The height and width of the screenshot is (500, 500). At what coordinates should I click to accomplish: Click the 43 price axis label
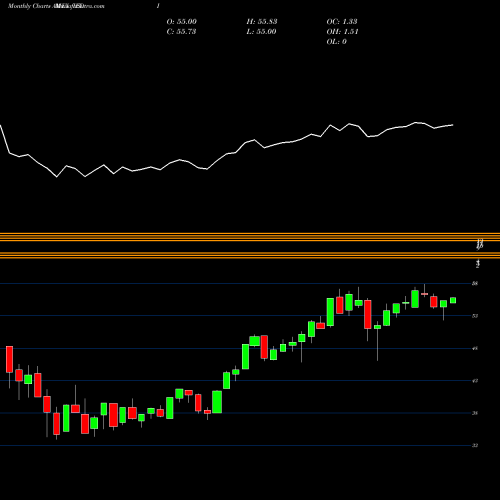475,381
